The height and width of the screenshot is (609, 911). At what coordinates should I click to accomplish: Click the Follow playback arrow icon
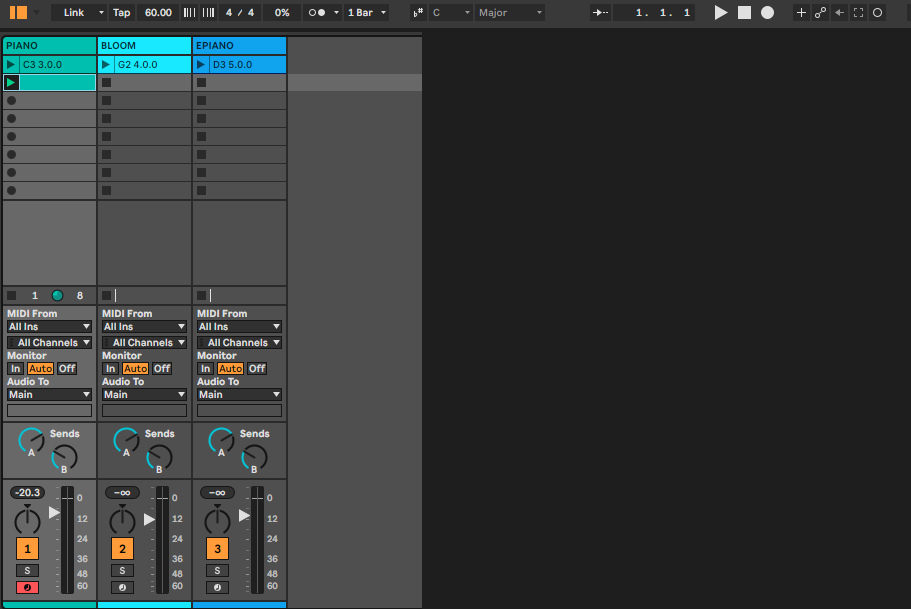click(x=600, y=12)
